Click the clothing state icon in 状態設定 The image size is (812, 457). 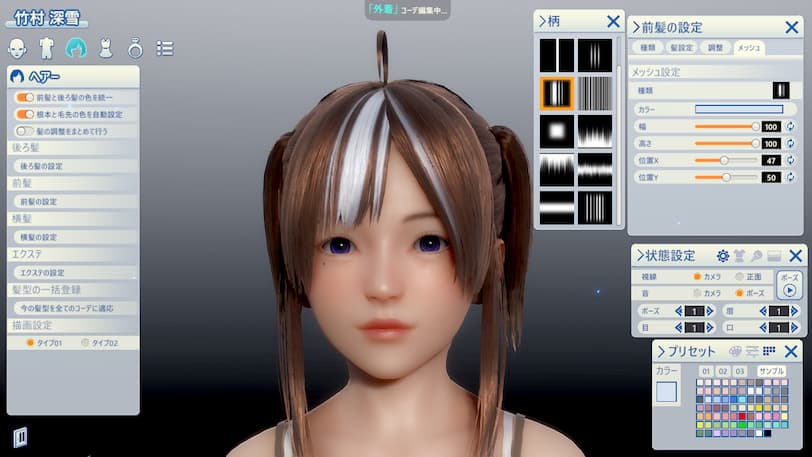pos(739,255)
